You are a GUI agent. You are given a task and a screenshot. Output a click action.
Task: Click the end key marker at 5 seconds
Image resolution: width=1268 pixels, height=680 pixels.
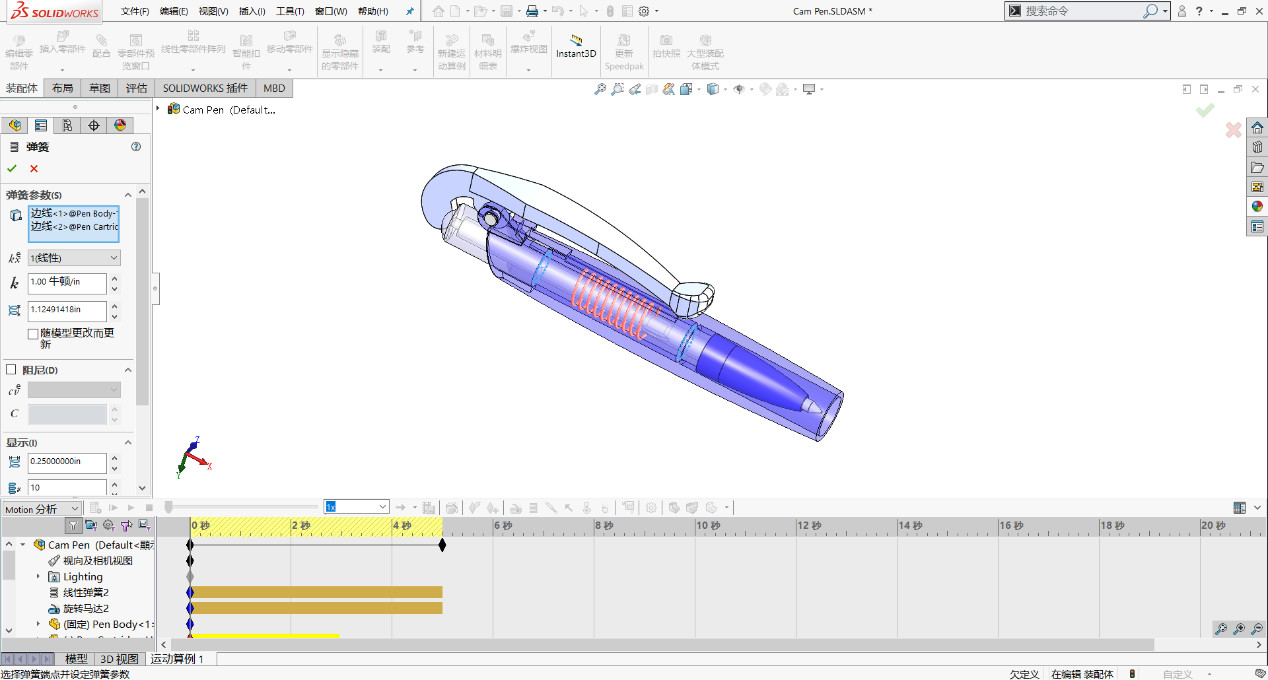tap(442, 545)
